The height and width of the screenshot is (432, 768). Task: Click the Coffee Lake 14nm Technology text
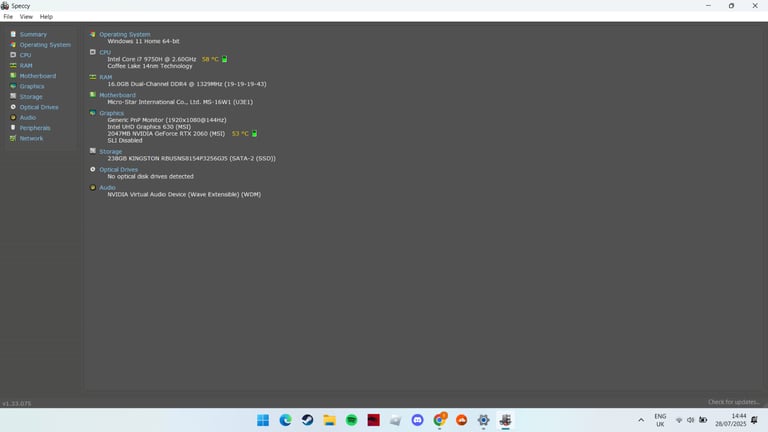(150, 66)
